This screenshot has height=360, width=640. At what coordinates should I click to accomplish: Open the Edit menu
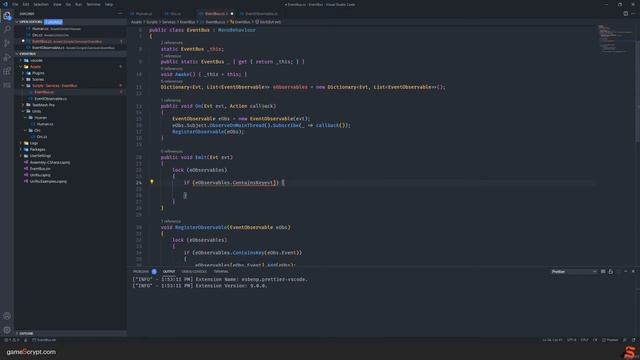(26, 4)
